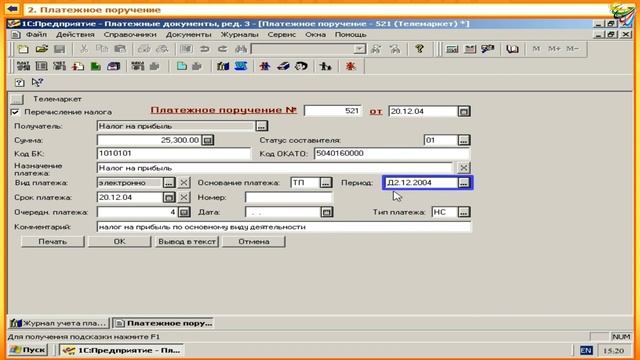Image resolution: width=640 pixels, height=360 pixels.
Task: Clear the Назначение платежа field with X
Action: coord(464,168)
